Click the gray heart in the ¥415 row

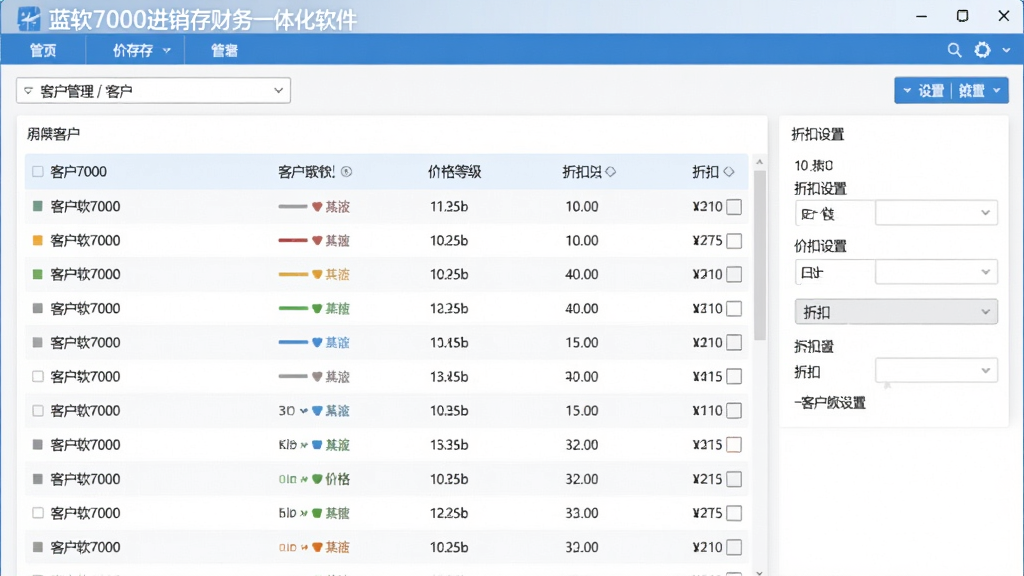click(x=317, y=377)
